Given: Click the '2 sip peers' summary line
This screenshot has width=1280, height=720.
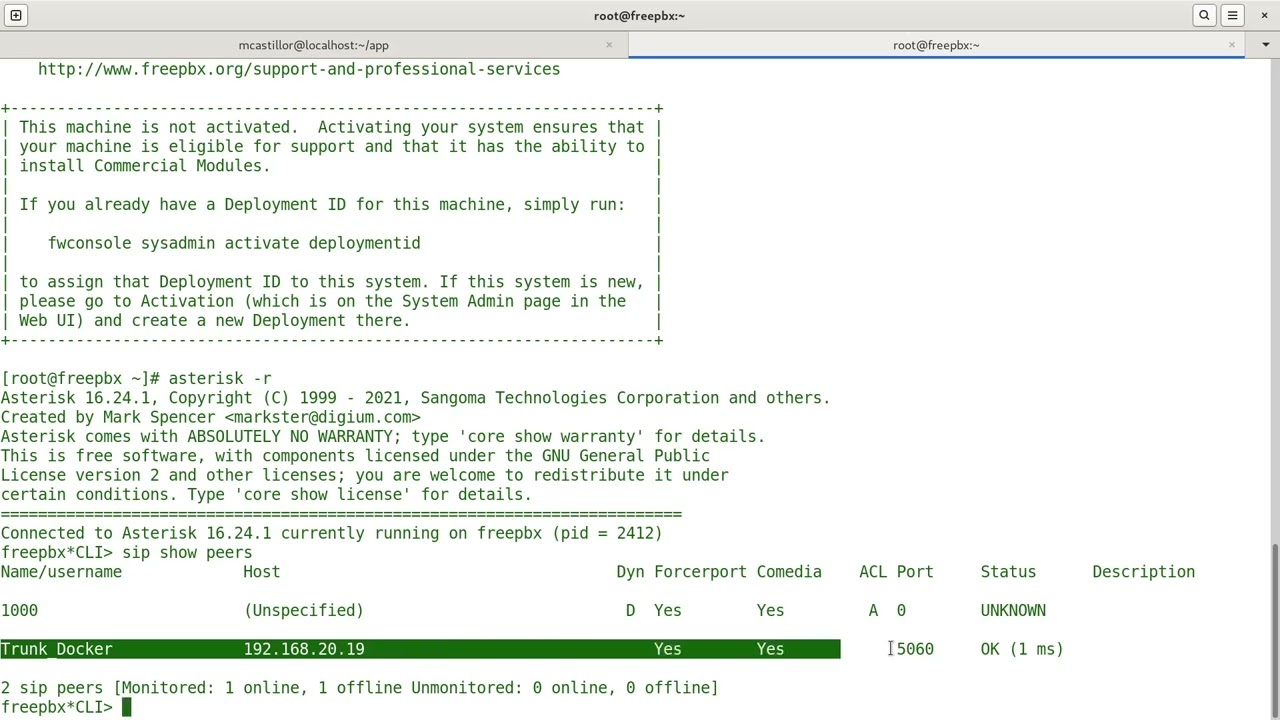Looking at the screenshot, I should click(x=359, y=688).
